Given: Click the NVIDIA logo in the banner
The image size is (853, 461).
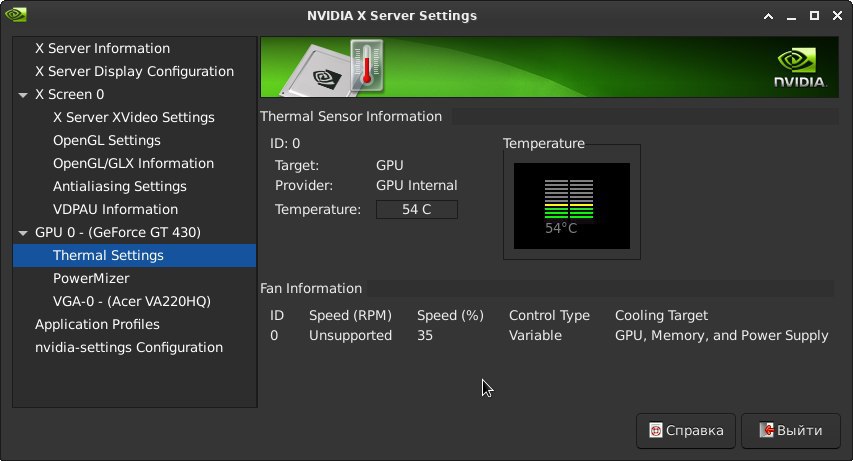Looking at the screenshot, I should (799, 67).
